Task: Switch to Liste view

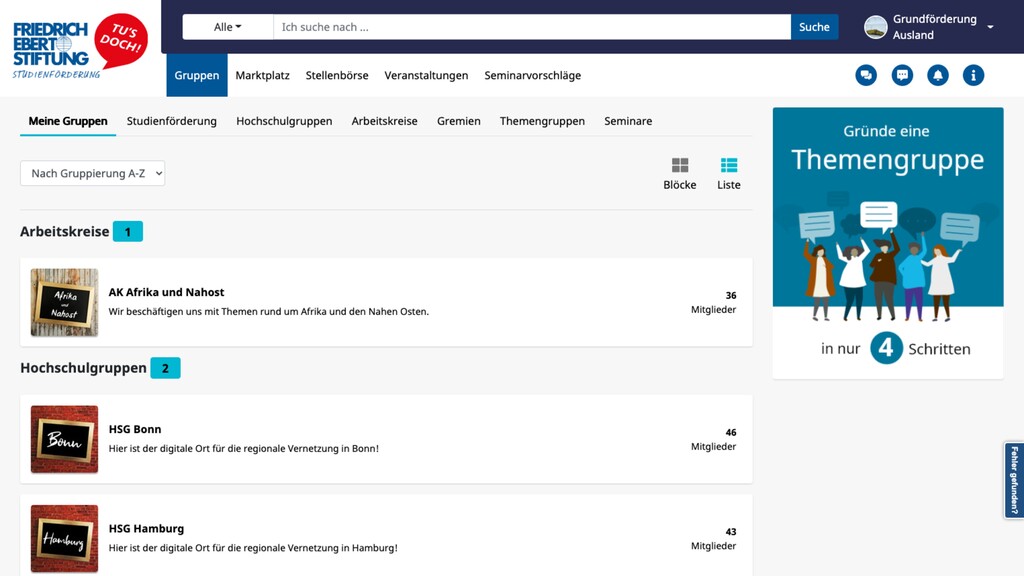Action: click(x=729, y=174)
